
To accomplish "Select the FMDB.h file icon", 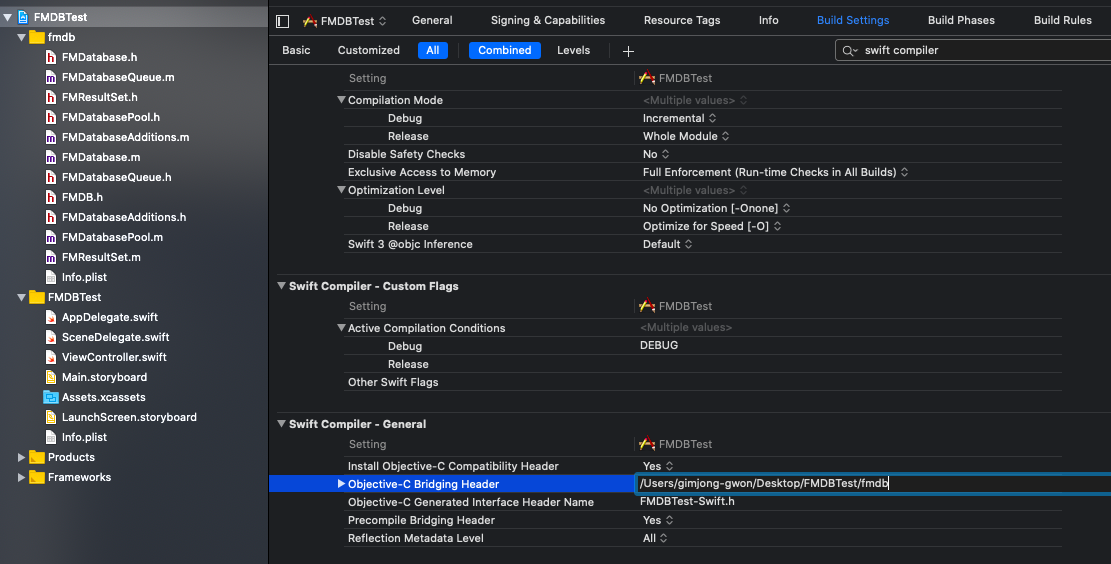I will 51,197.
